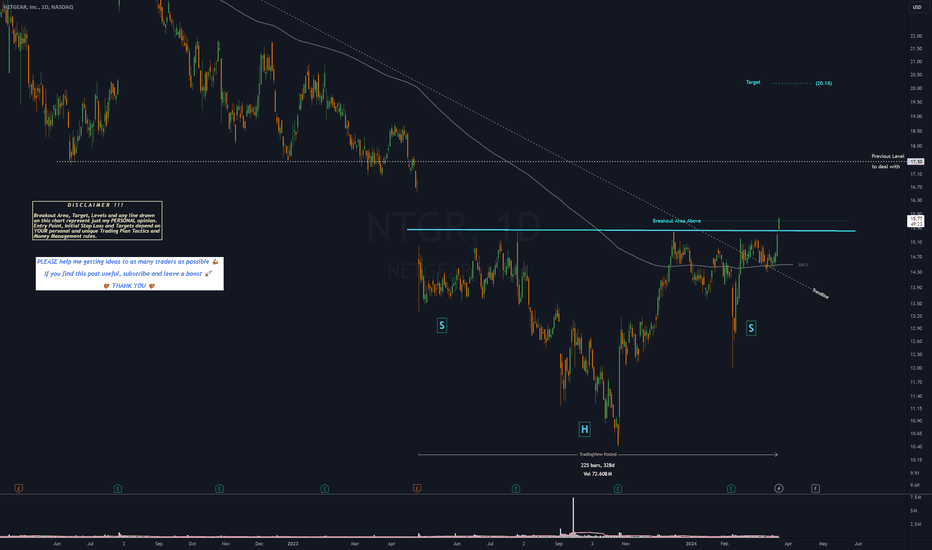Click the Feb label on the time axis
The height and width of the screenshot is (550, 932).
point(724,543)
